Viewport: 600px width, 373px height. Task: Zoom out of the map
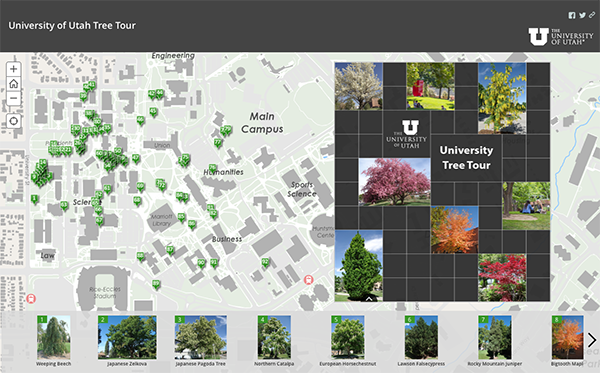pos(14,98)
